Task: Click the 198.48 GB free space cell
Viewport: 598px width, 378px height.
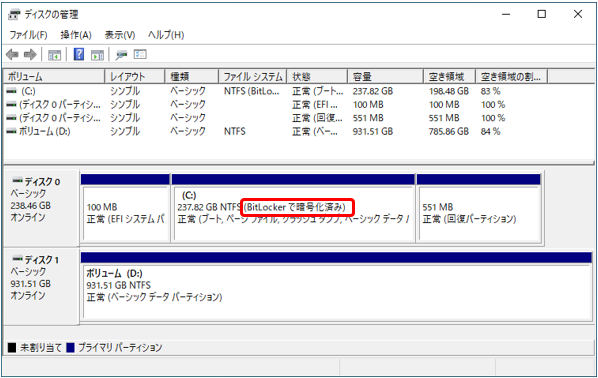Action: click(x=448, y=91)
